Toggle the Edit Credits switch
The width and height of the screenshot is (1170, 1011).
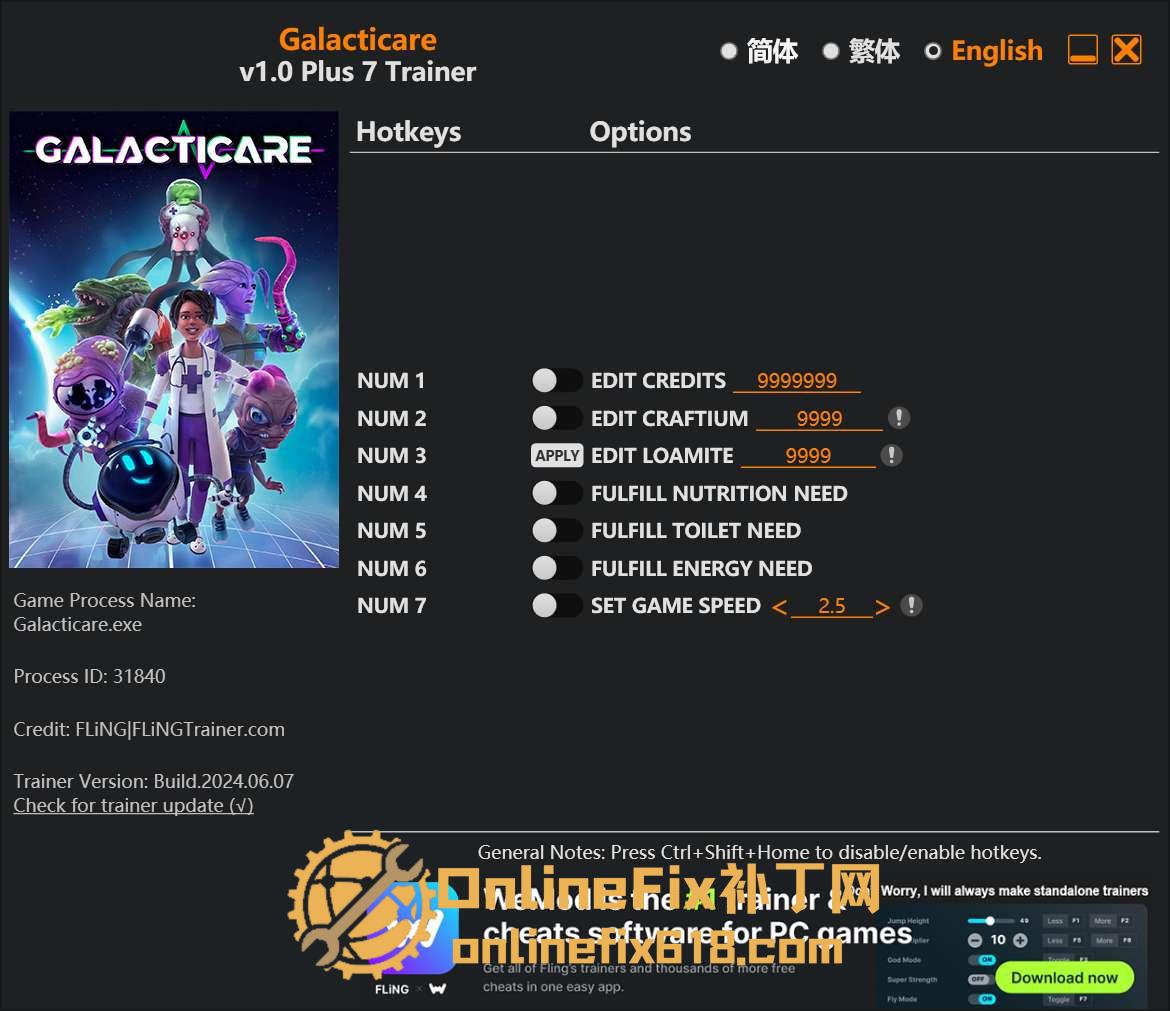tap(557, 381)
